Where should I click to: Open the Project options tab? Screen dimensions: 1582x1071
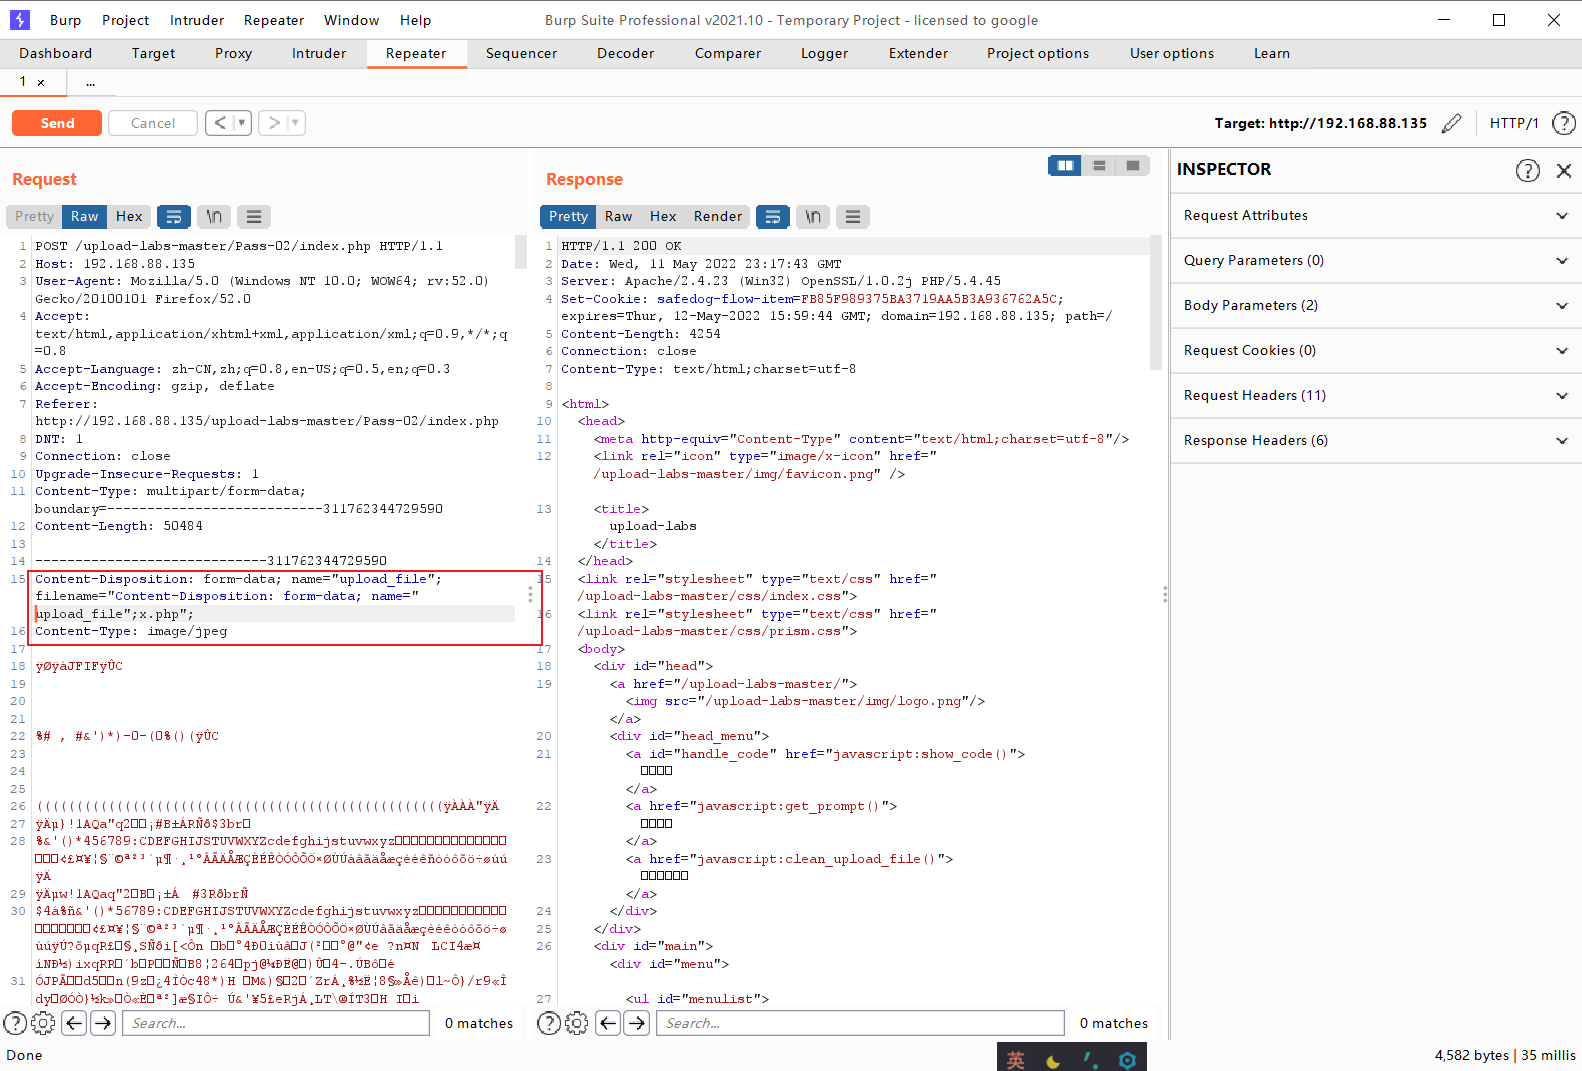[x=1038, y=54]
